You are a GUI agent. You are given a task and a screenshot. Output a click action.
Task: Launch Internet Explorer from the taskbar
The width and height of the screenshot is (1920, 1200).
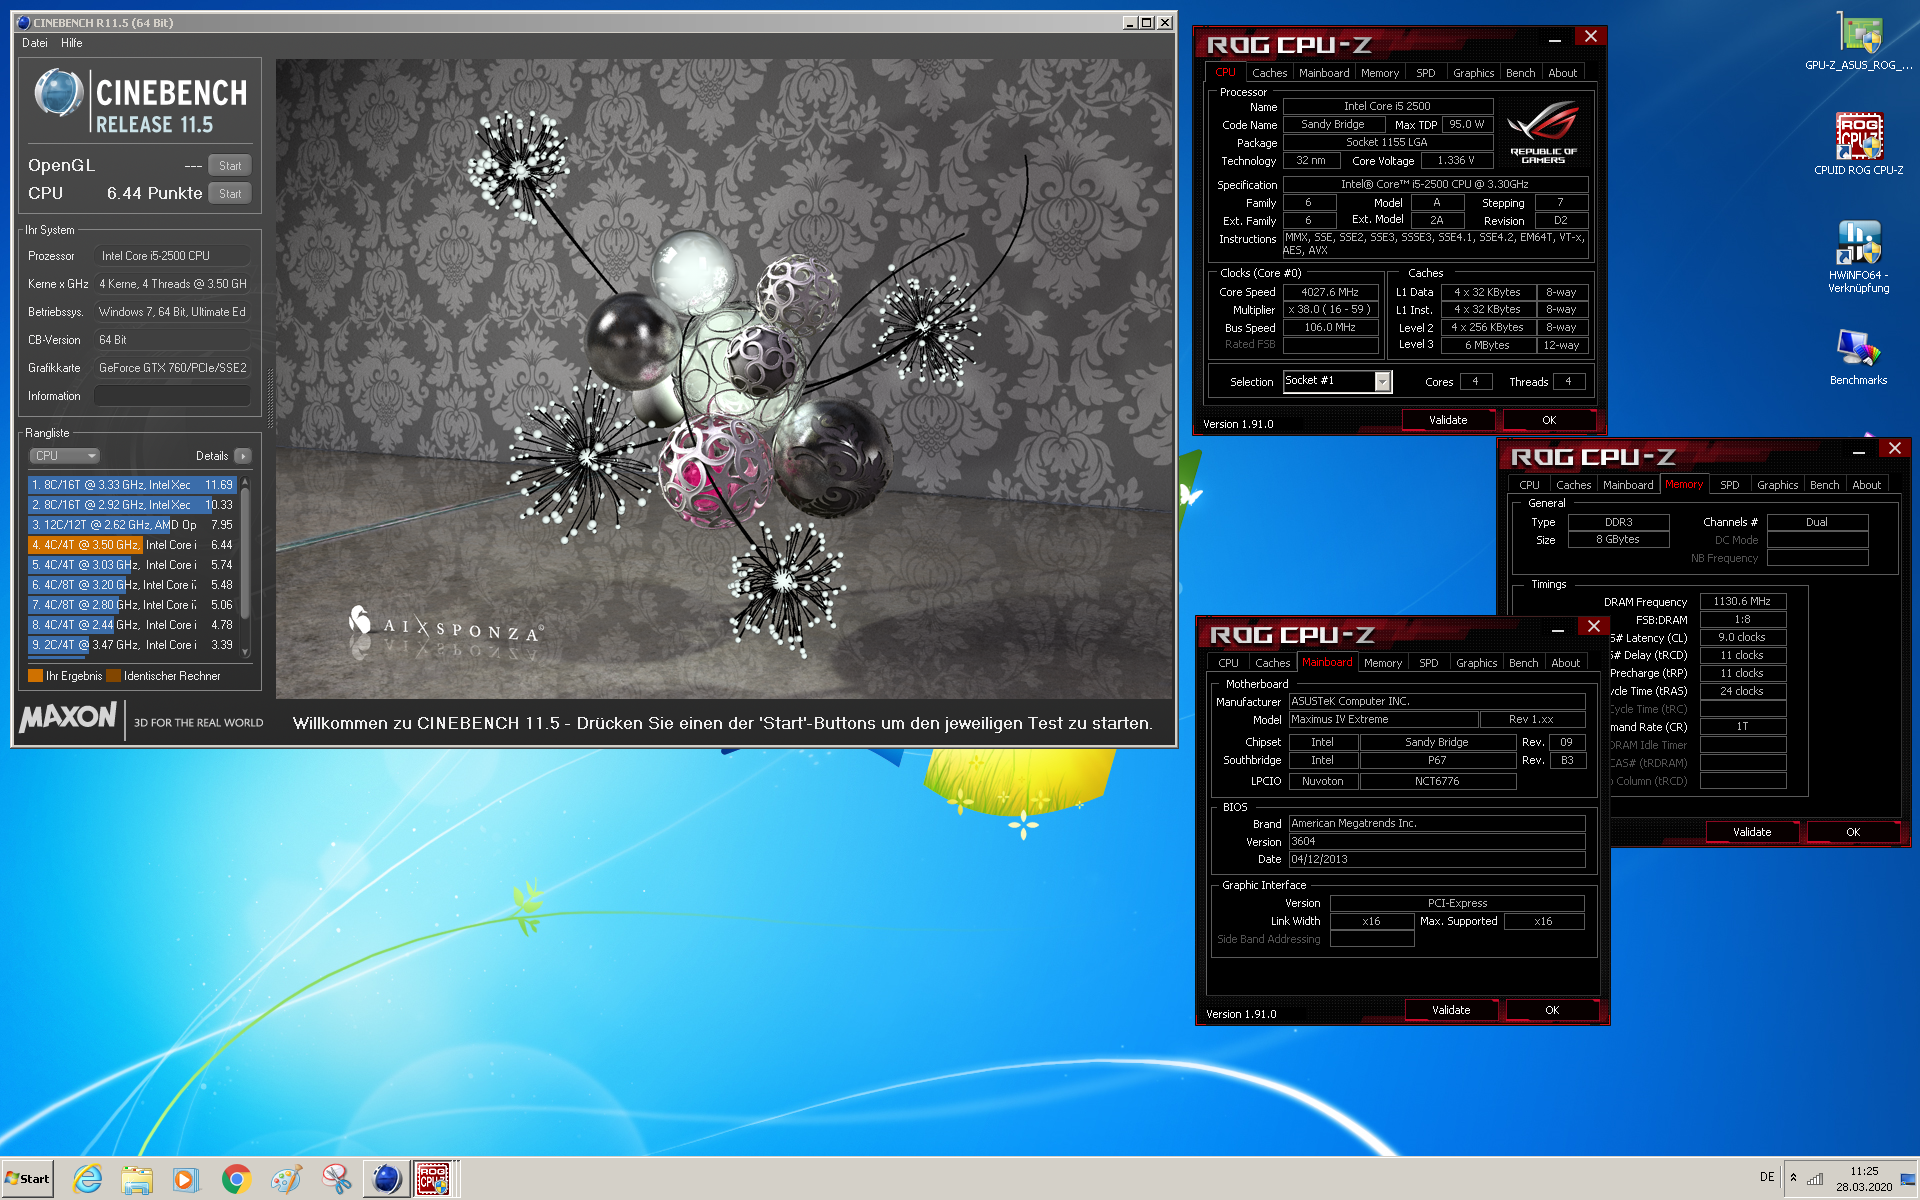[88, 1180]
